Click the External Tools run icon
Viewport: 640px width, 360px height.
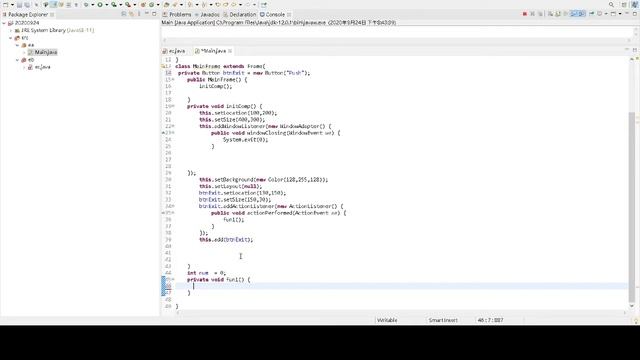(128, 4)
